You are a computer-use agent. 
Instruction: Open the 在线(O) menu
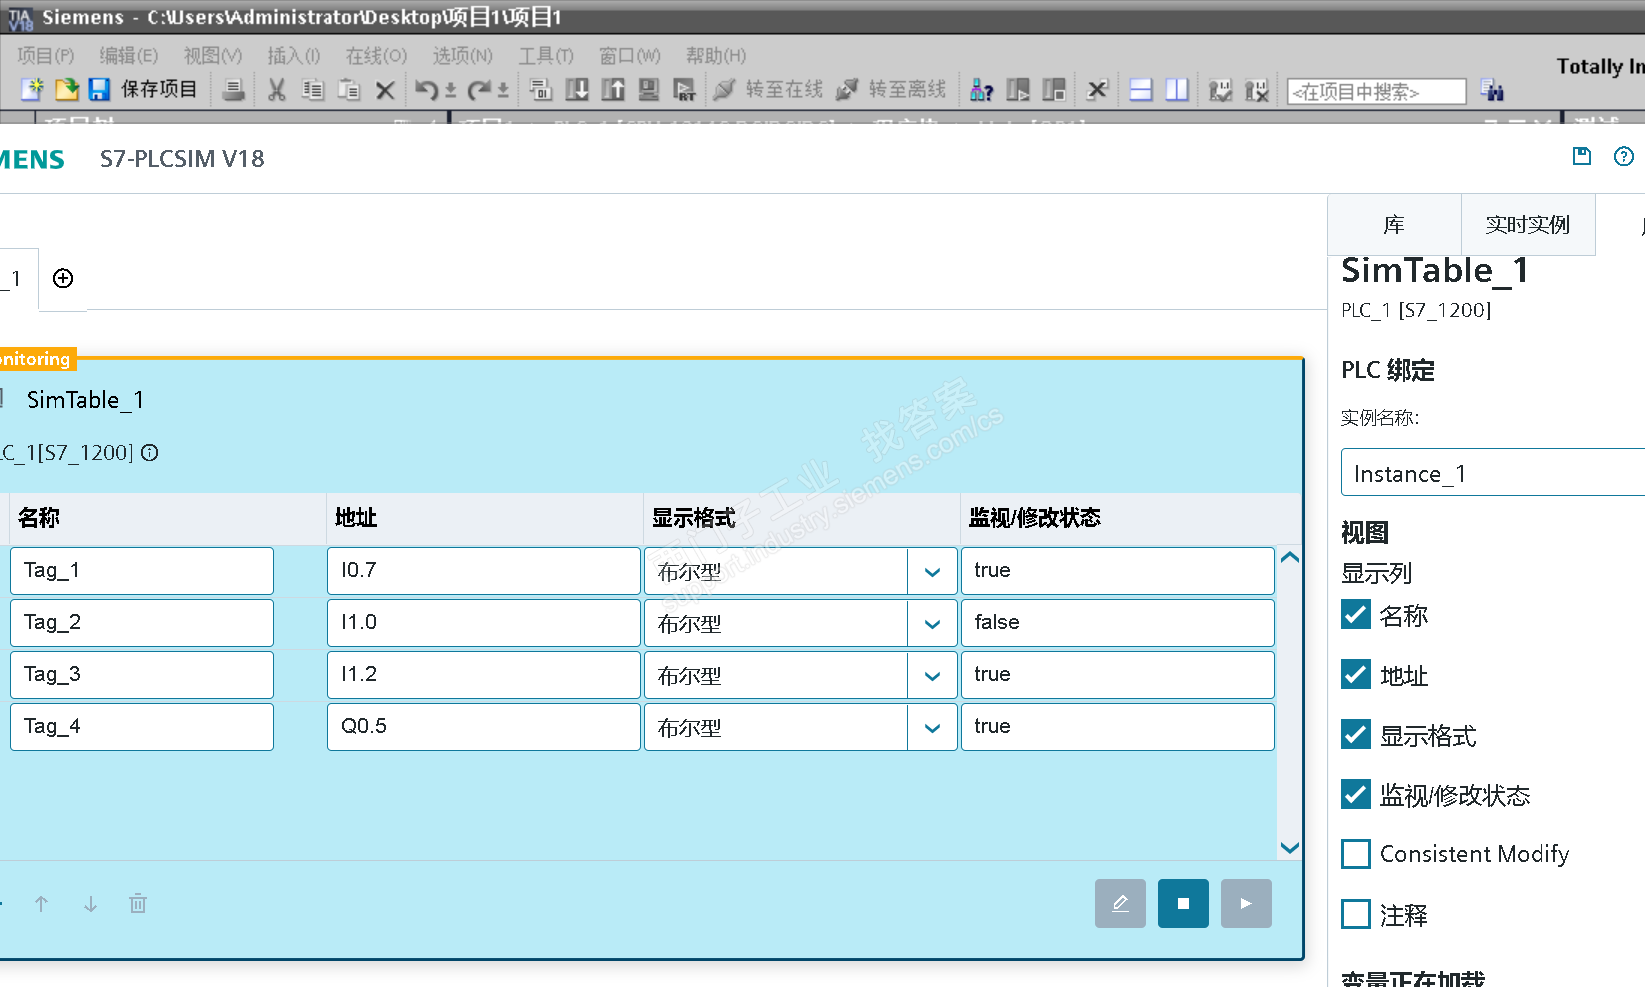pos(376,56)
